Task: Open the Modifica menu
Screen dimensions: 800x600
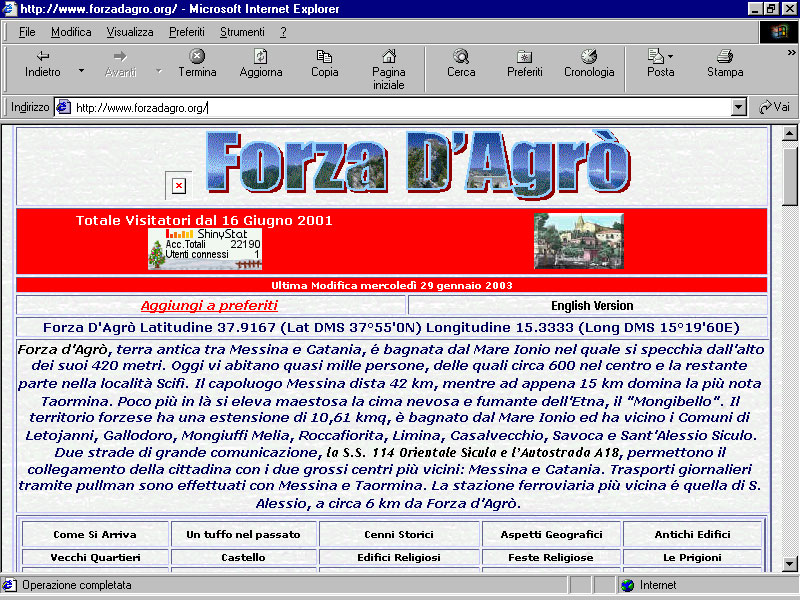Action: coord(71,32)
